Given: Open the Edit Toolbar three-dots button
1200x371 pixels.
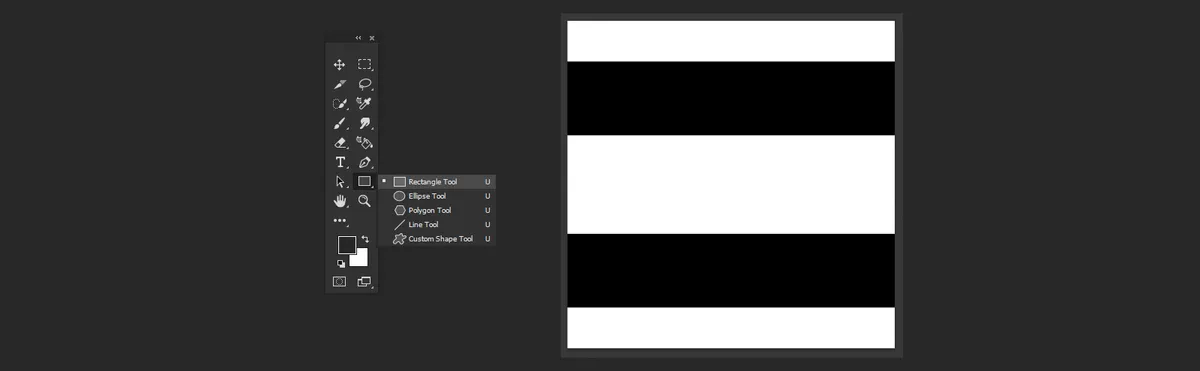Looking at the screenshot, I should tap(340, 220).
